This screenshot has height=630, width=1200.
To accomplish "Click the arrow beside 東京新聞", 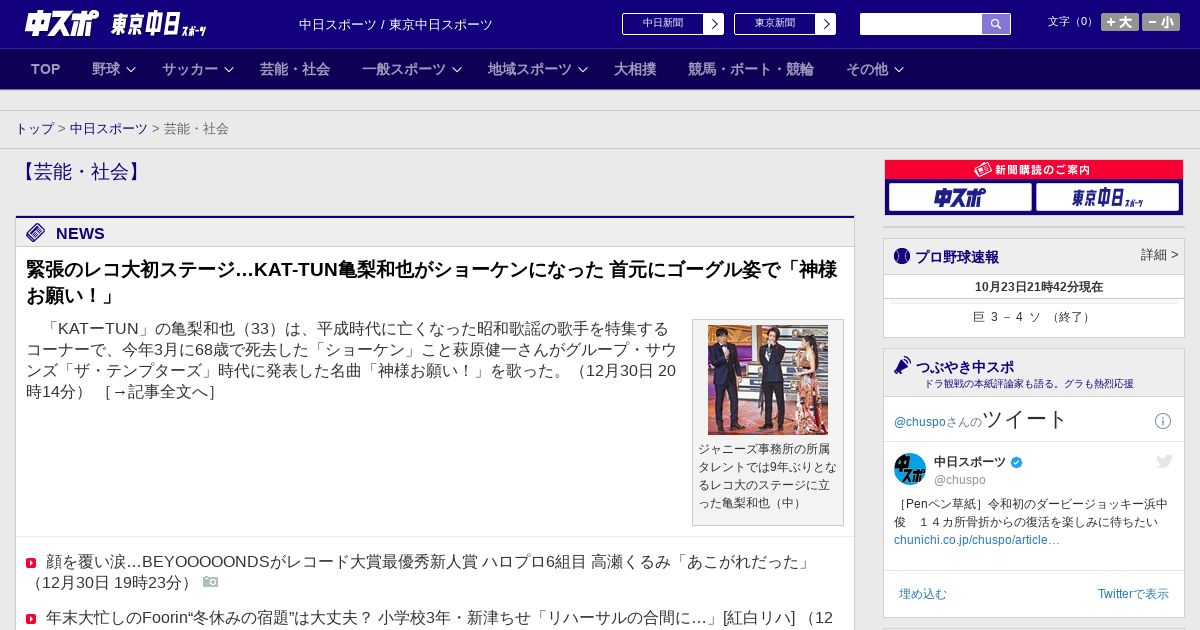I will coord(826,24).
